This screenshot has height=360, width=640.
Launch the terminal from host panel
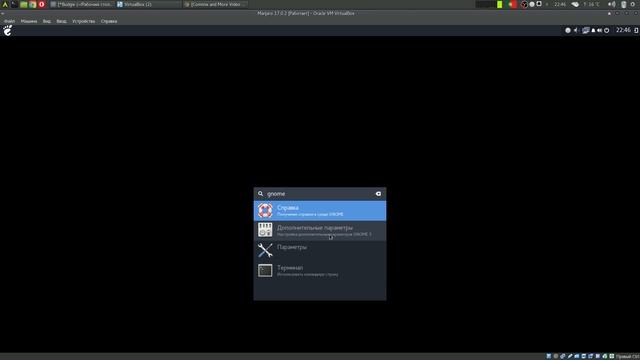14,4
